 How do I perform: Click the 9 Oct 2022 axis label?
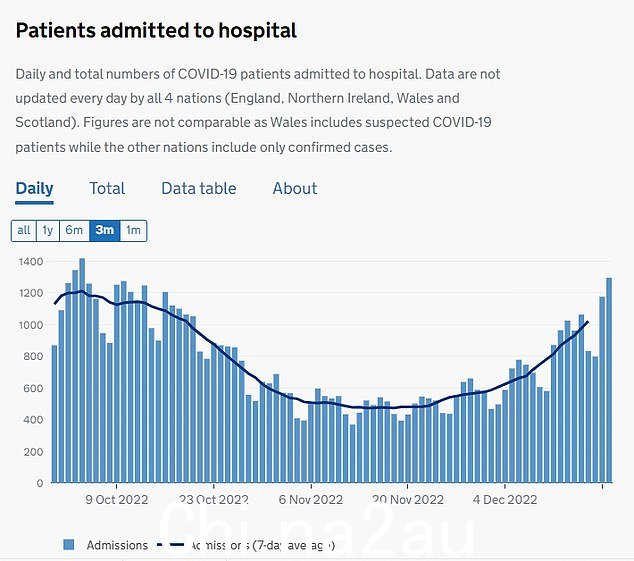tap(117, 500)
